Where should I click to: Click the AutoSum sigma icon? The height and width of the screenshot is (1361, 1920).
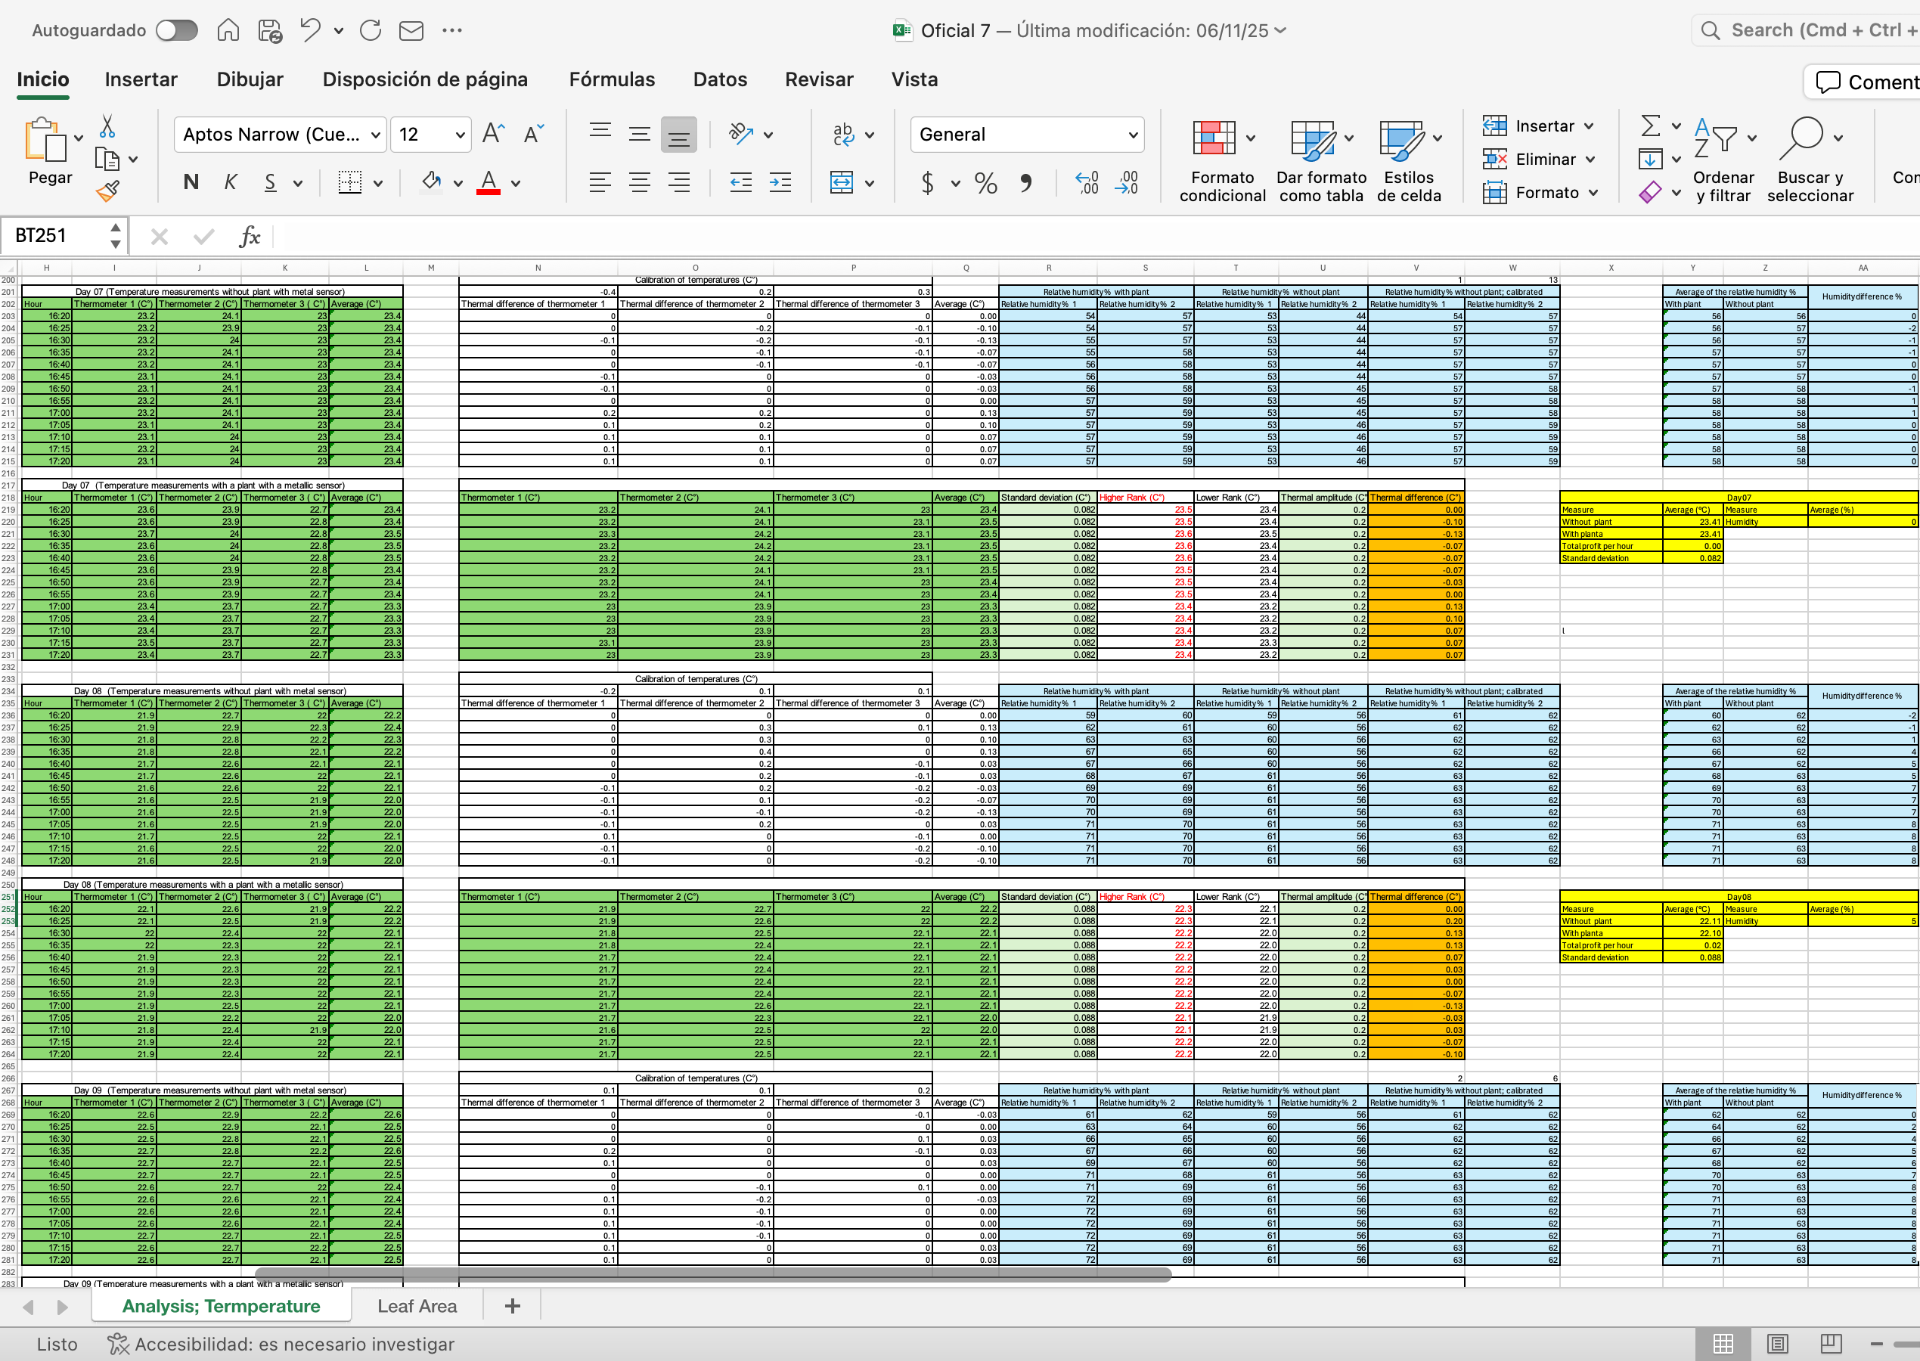(x=1651, y=126)
